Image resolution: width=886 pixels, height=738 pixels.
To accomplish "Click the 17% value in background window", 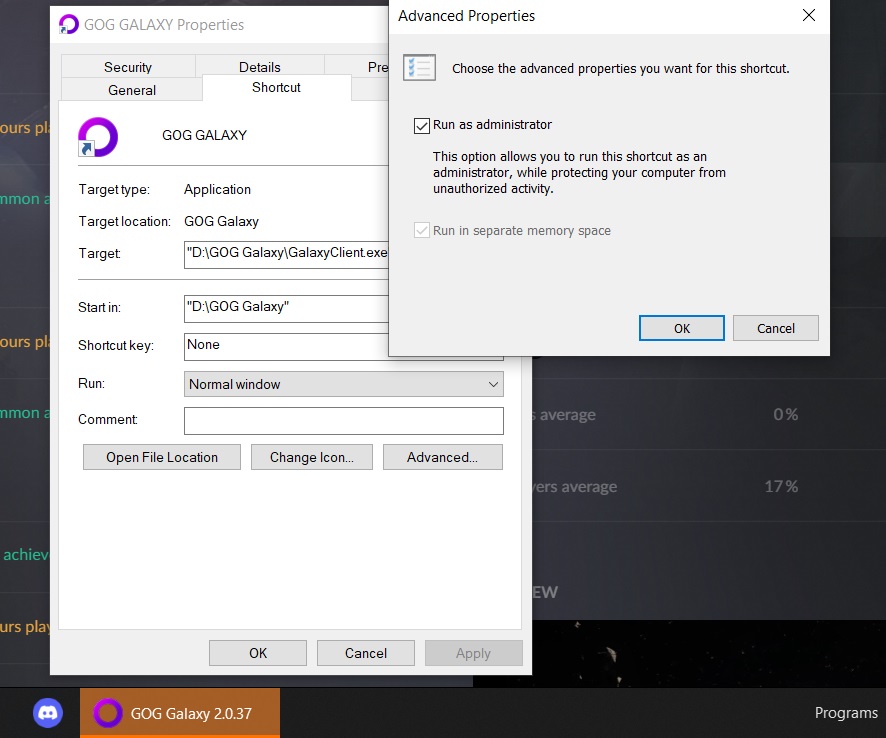I will point(781,487).
